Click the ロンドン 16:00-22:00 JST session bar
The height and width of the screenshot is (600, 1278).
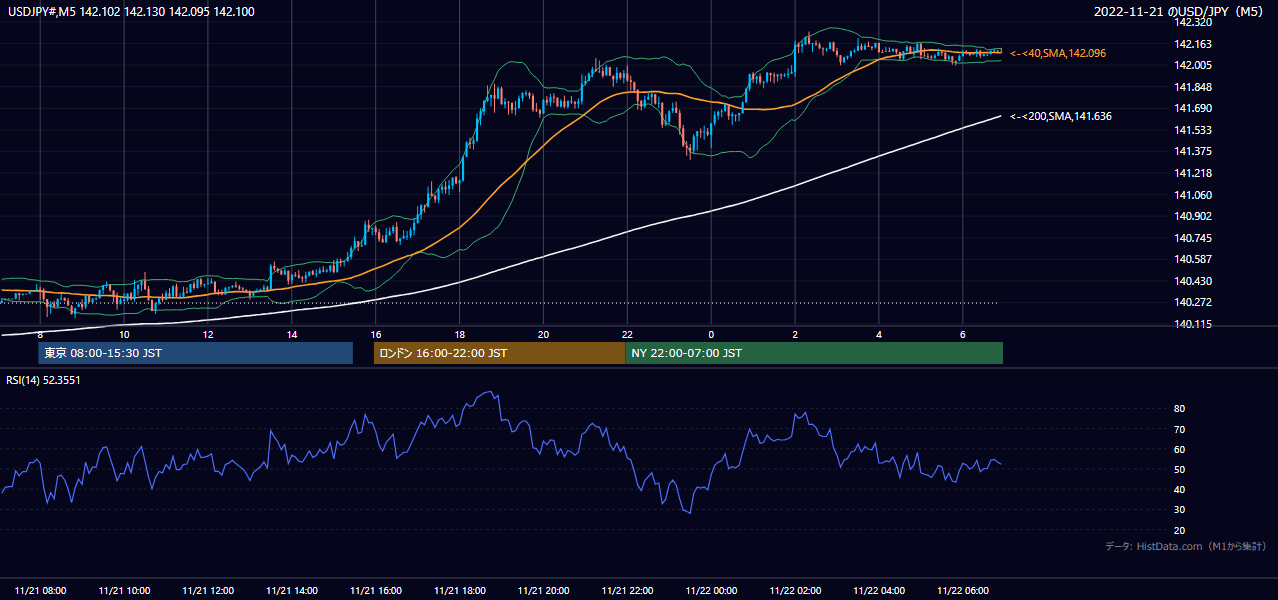(x=499, y=353)
